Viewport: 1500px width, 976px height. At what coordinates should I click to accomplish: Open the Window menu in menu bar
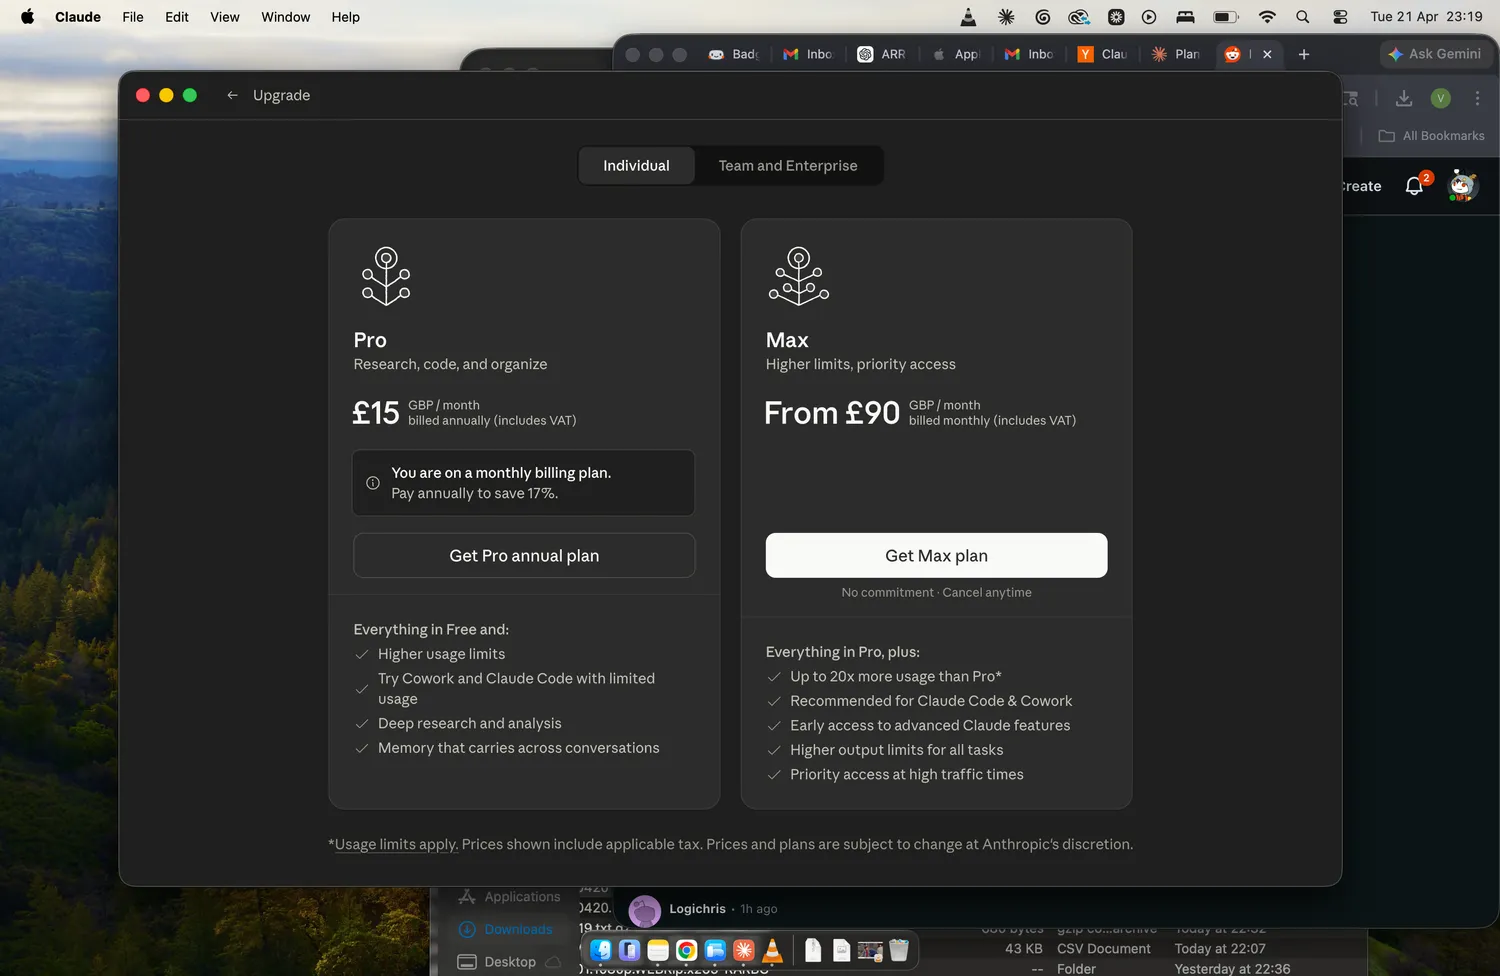[285, 17]
